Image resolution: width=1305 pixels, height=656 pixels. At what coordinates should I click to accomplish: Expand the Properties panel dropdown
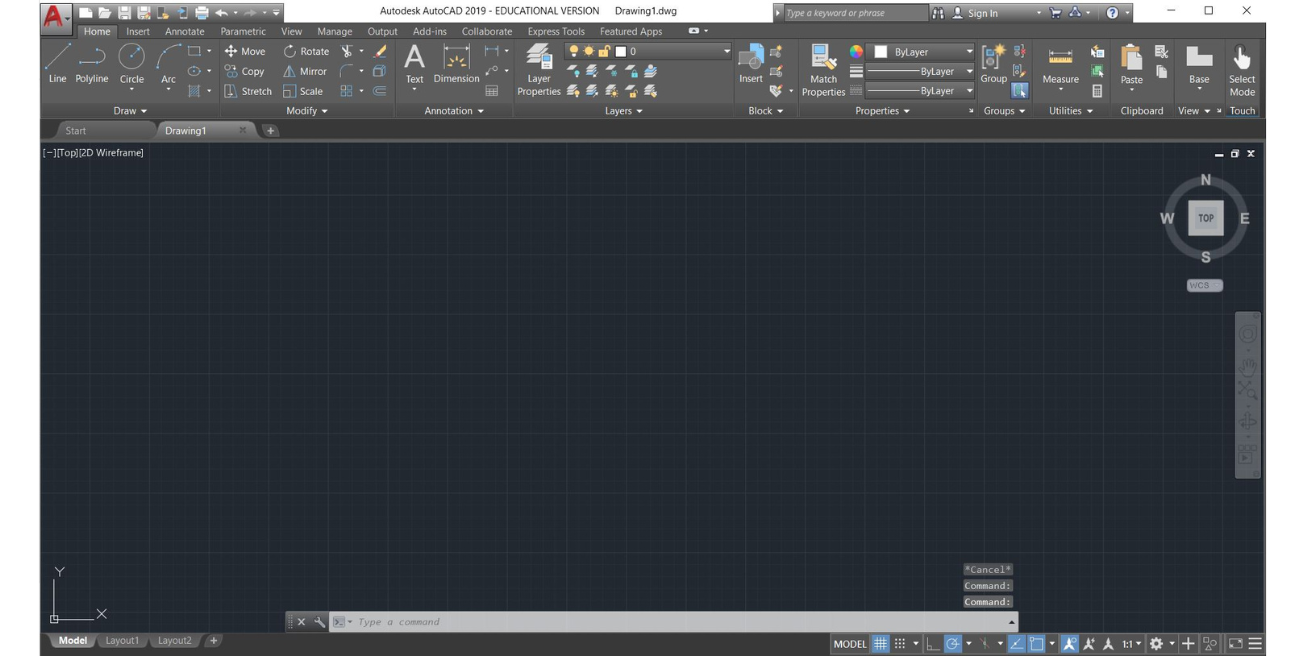click(x=882, y=111)
